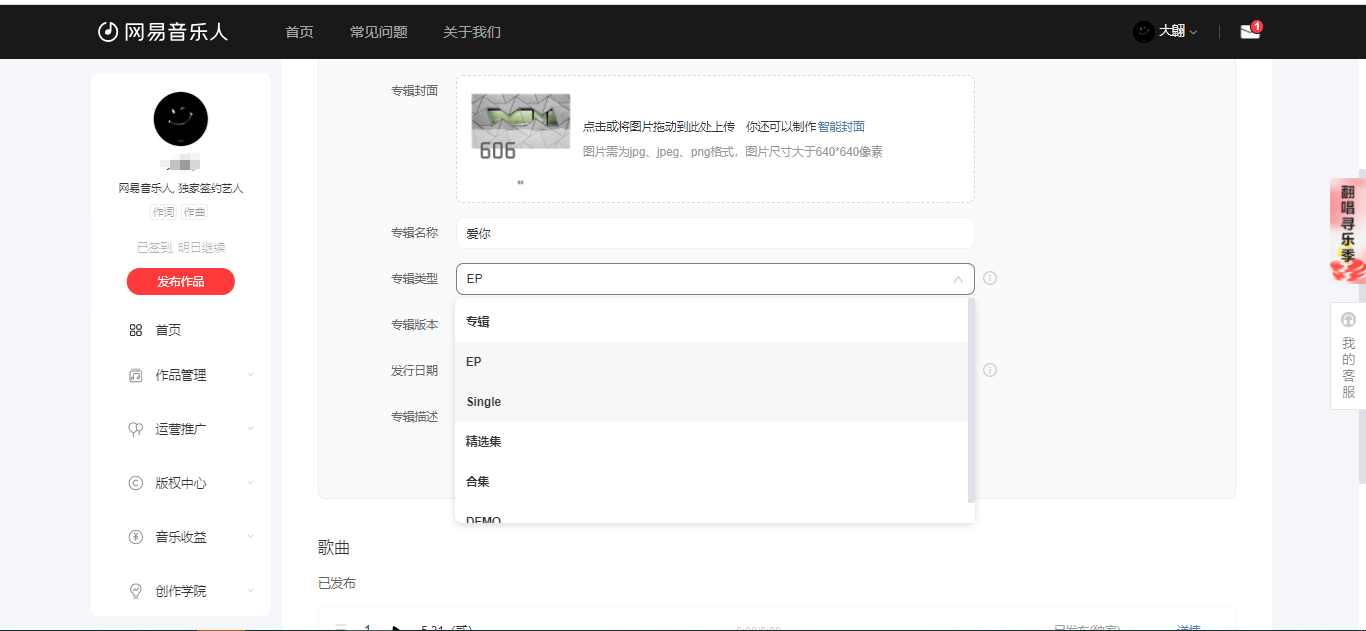Open the mail notification icon
The height and width of the screenshot is (631, 1366).
pos(1249,32)
